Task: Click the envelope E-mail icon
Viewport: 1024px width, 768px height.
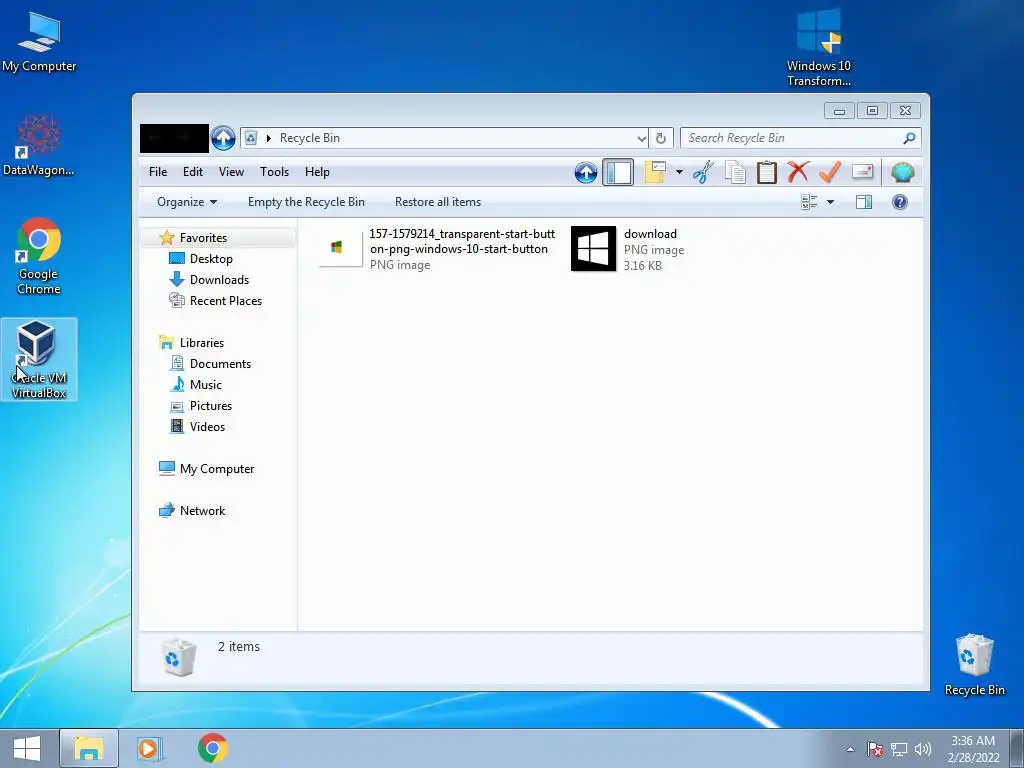Action: tap(863, 172)
